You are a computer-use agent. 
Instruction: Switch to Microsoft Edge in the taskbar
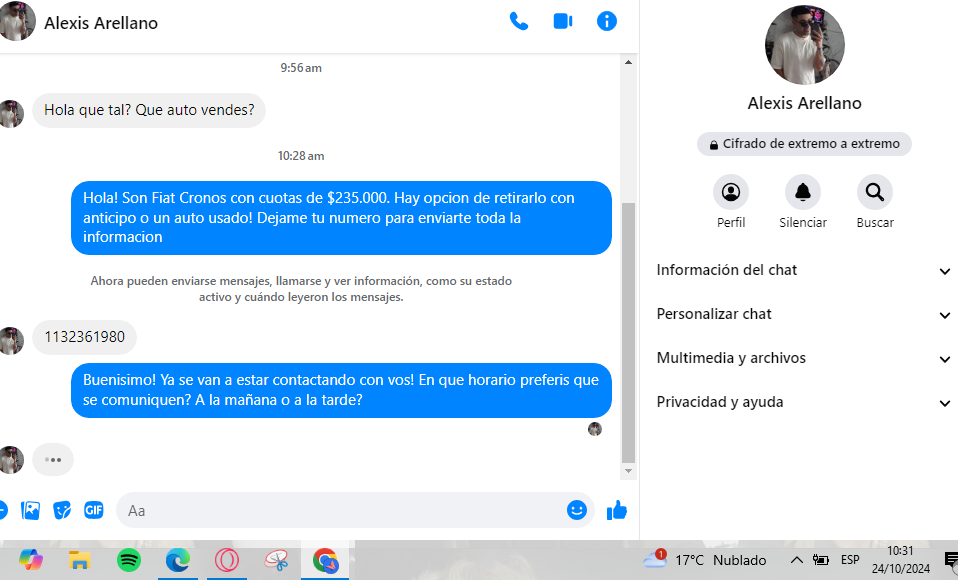178,560
